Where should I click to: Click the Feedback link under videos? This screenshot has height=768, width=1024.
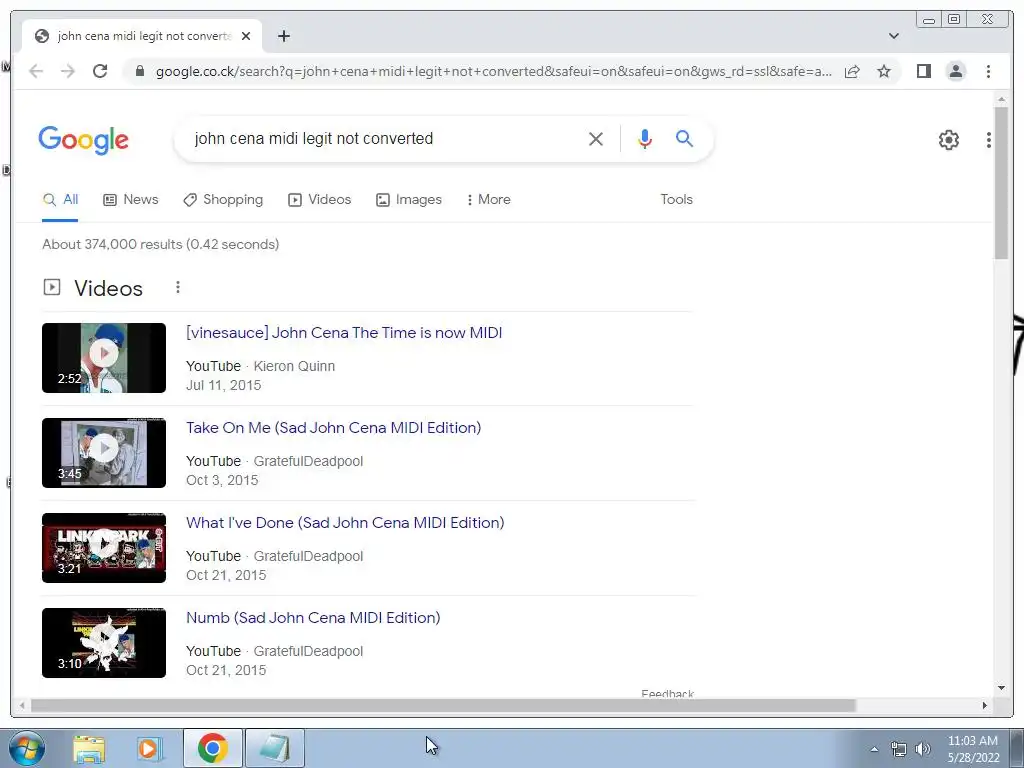(x=667, y=694)
